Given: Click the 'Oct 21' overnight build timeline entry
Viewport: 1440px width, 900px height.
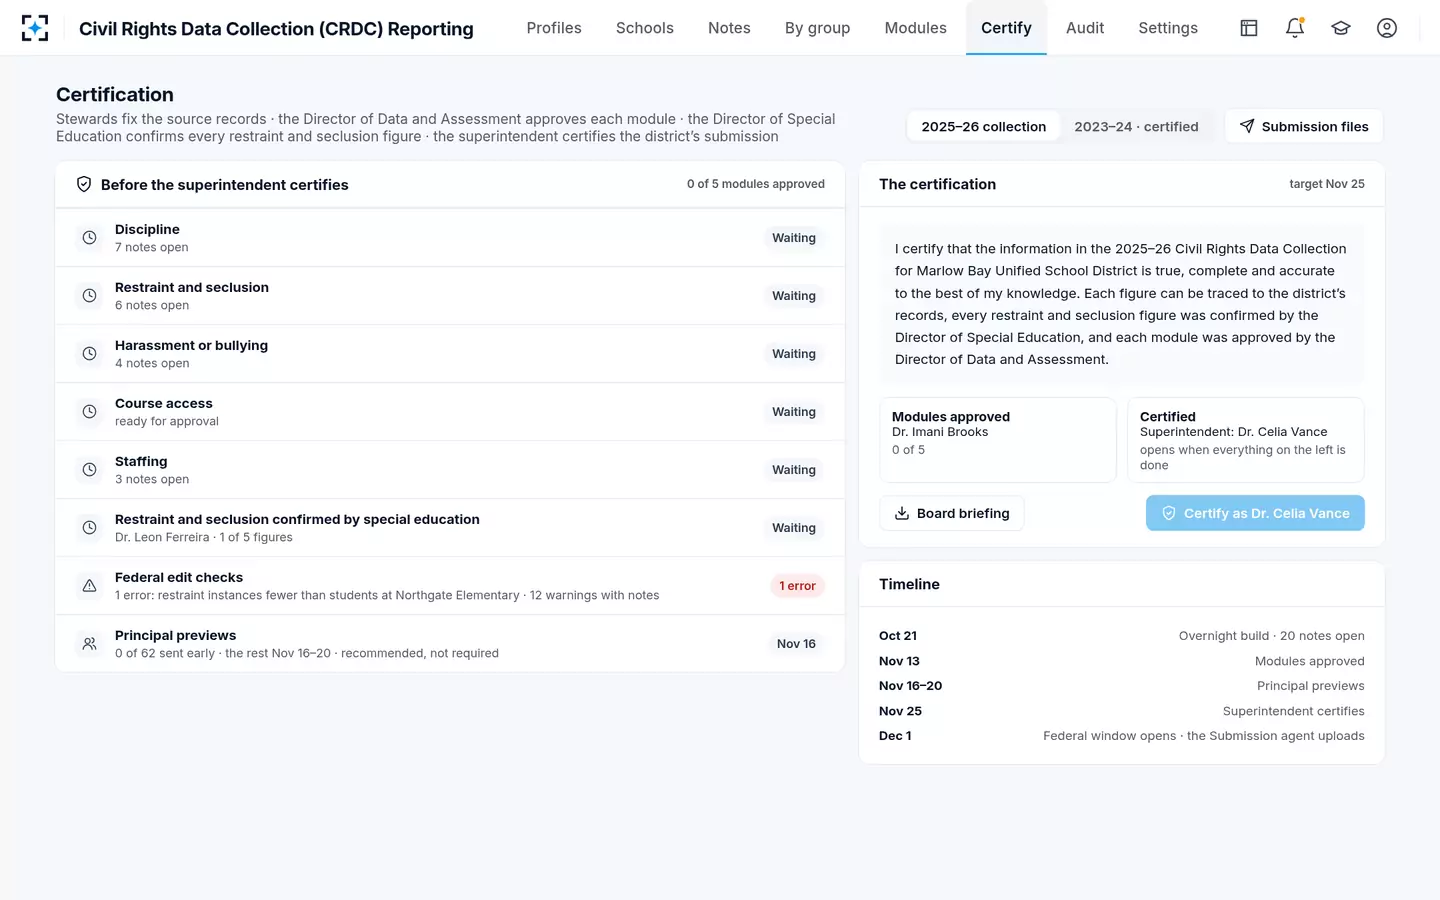Looking at the screenshot, I should click(x=1122, y=636).
